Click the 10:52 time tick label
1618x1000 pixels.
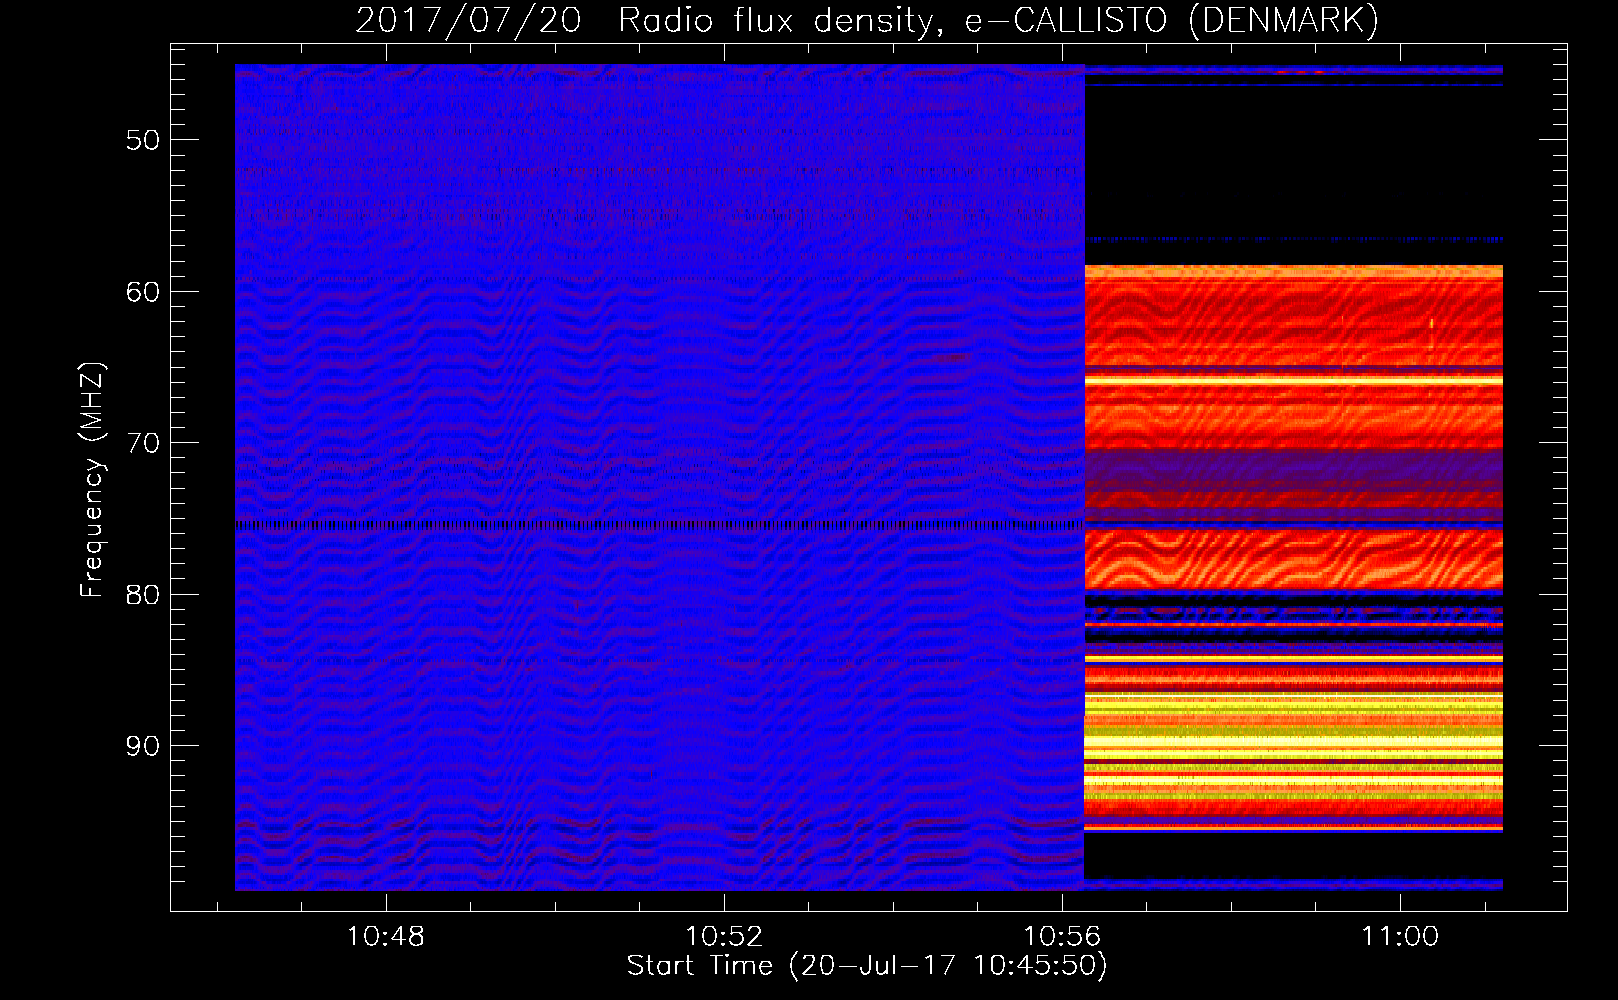click(724, 937)
